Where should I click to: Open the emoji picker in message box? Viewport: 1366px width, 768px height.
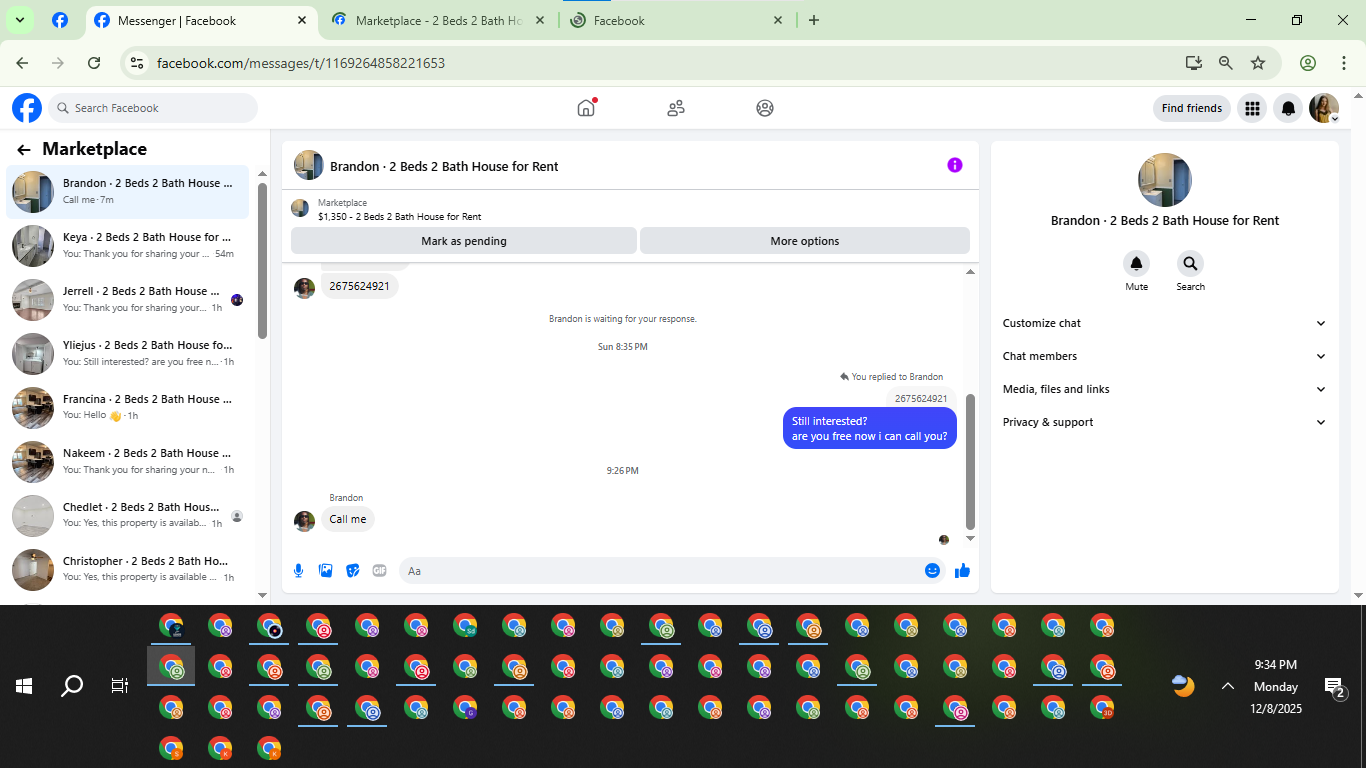pos(932,570)
